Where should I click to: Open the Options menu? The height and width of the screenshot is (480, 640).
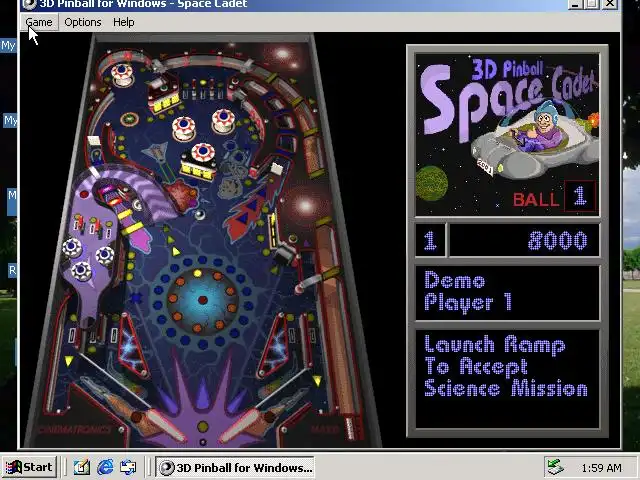83,22
